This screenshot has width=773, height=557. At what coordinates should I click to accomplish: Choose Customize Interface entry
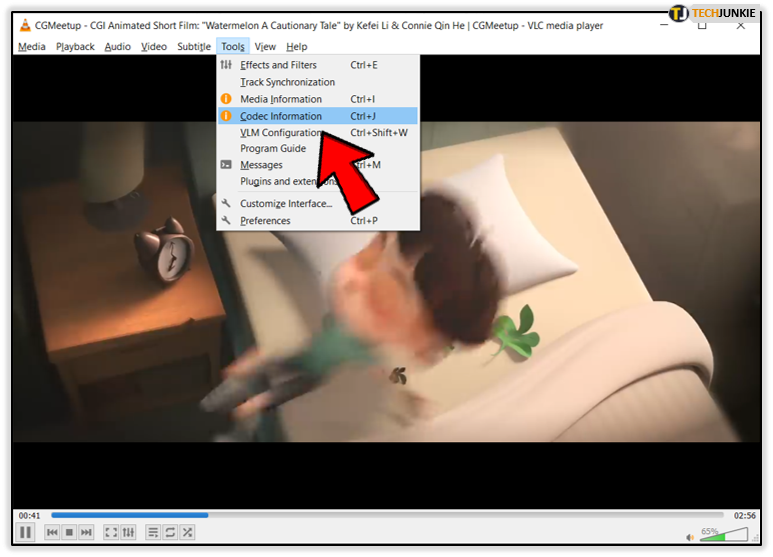click(x=318, y=204)
